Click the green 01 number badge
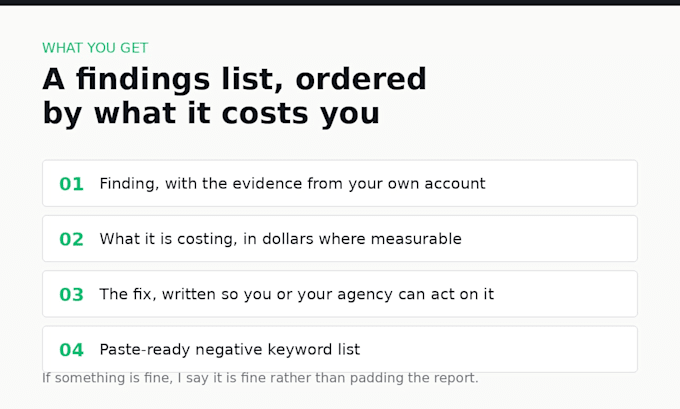Image resolution: width=680 pixels, height=409 pixels. (x=71, y=184)
